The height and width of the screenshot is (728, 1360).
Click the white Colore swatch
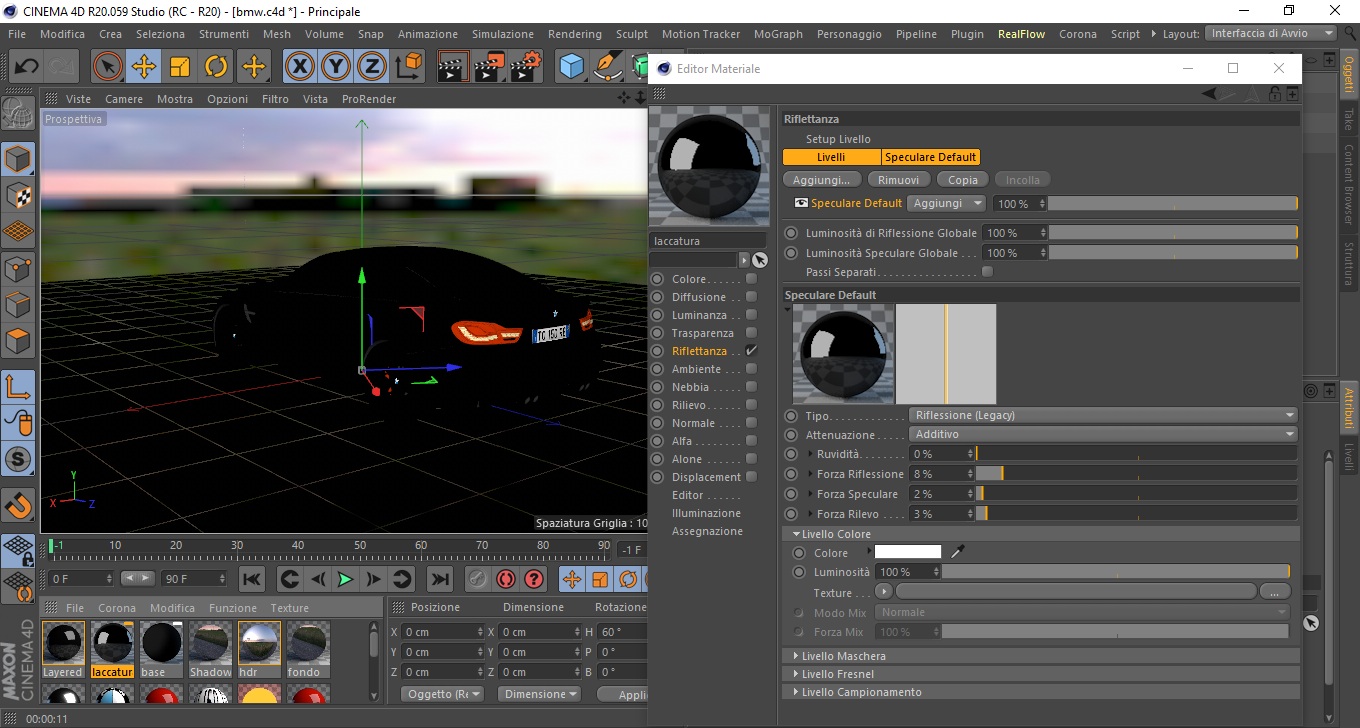(x=908, y=552)
